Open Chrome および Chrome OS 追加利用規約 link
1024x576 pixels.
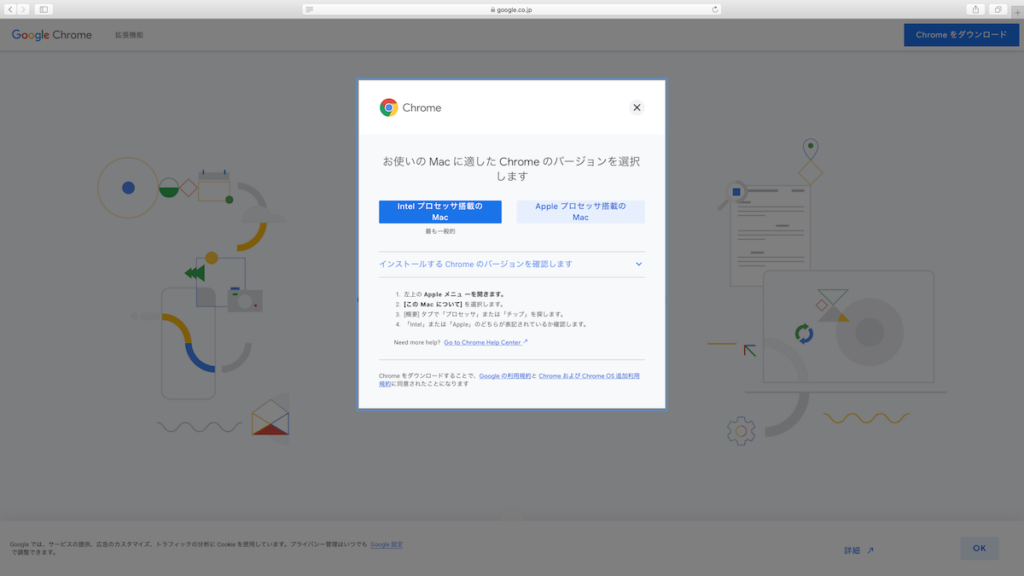(588, 376)
